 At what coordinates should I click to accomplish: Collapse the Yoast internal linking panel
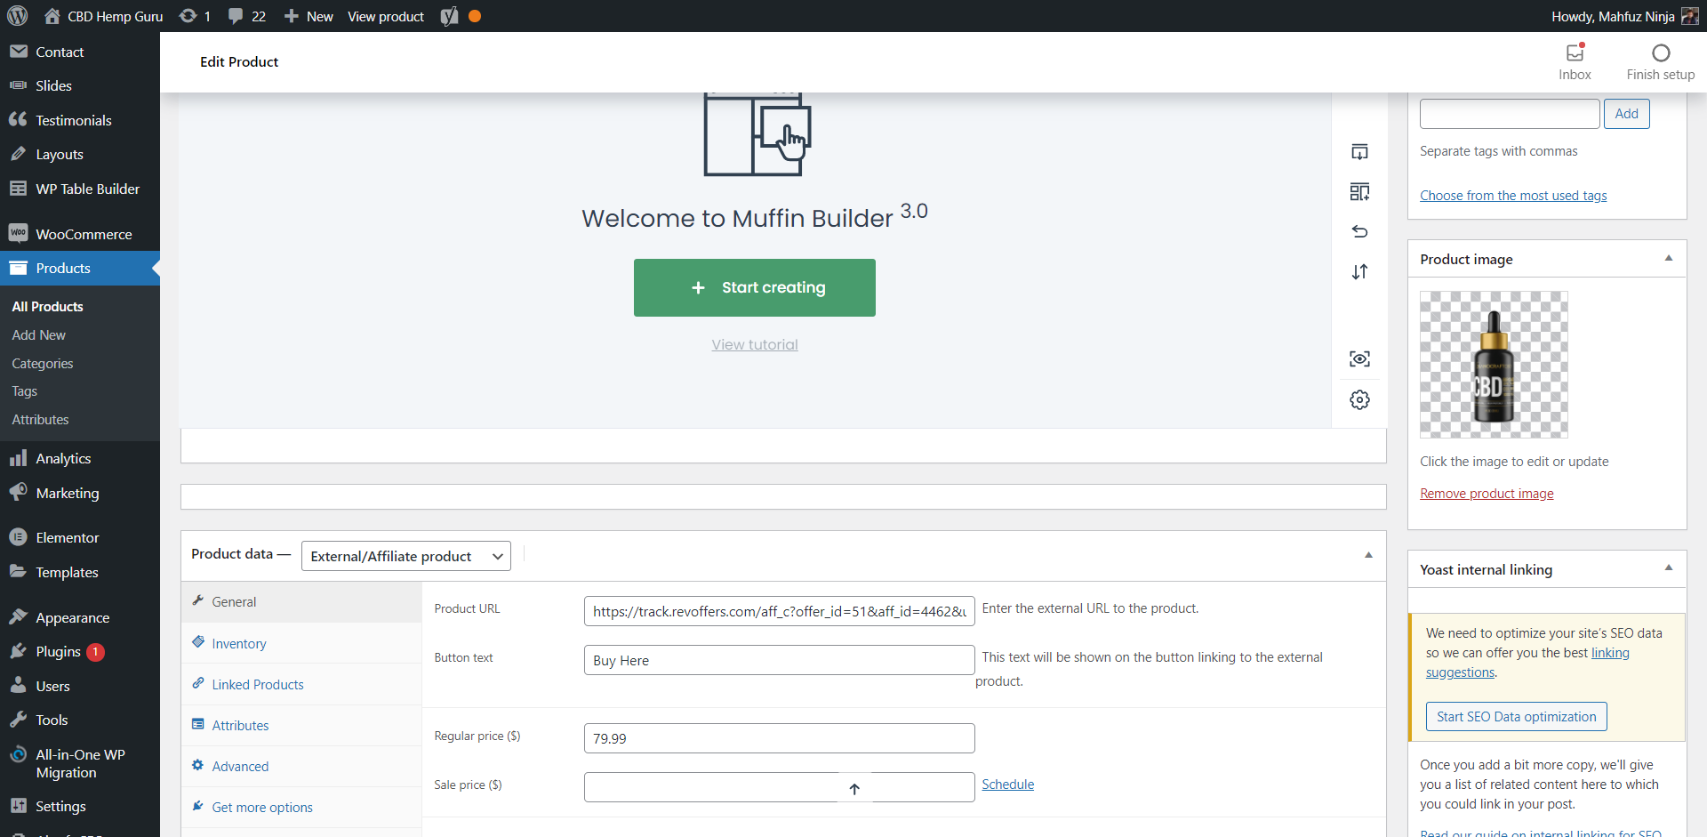(x=1668, y=568)
